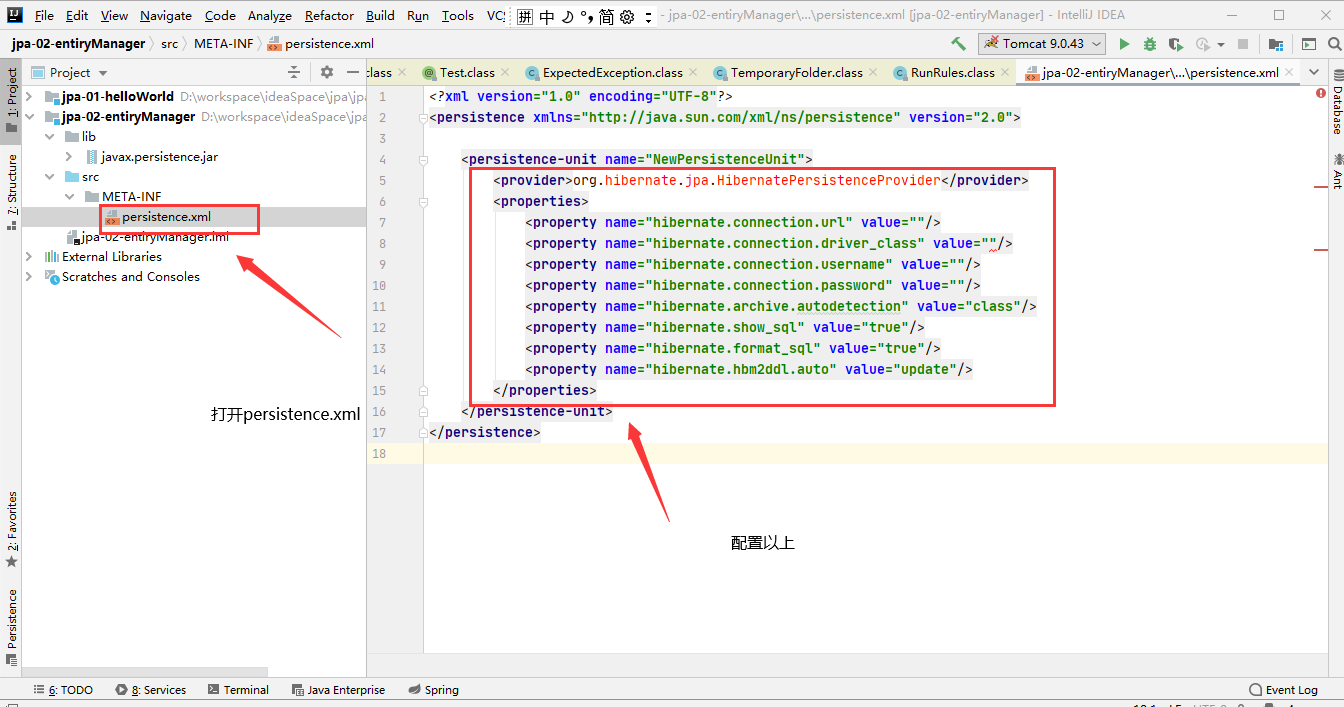Open the Tomcat 9.0.43 run configuration dropdown
1344x707 pixels.
pos(1042,44)
